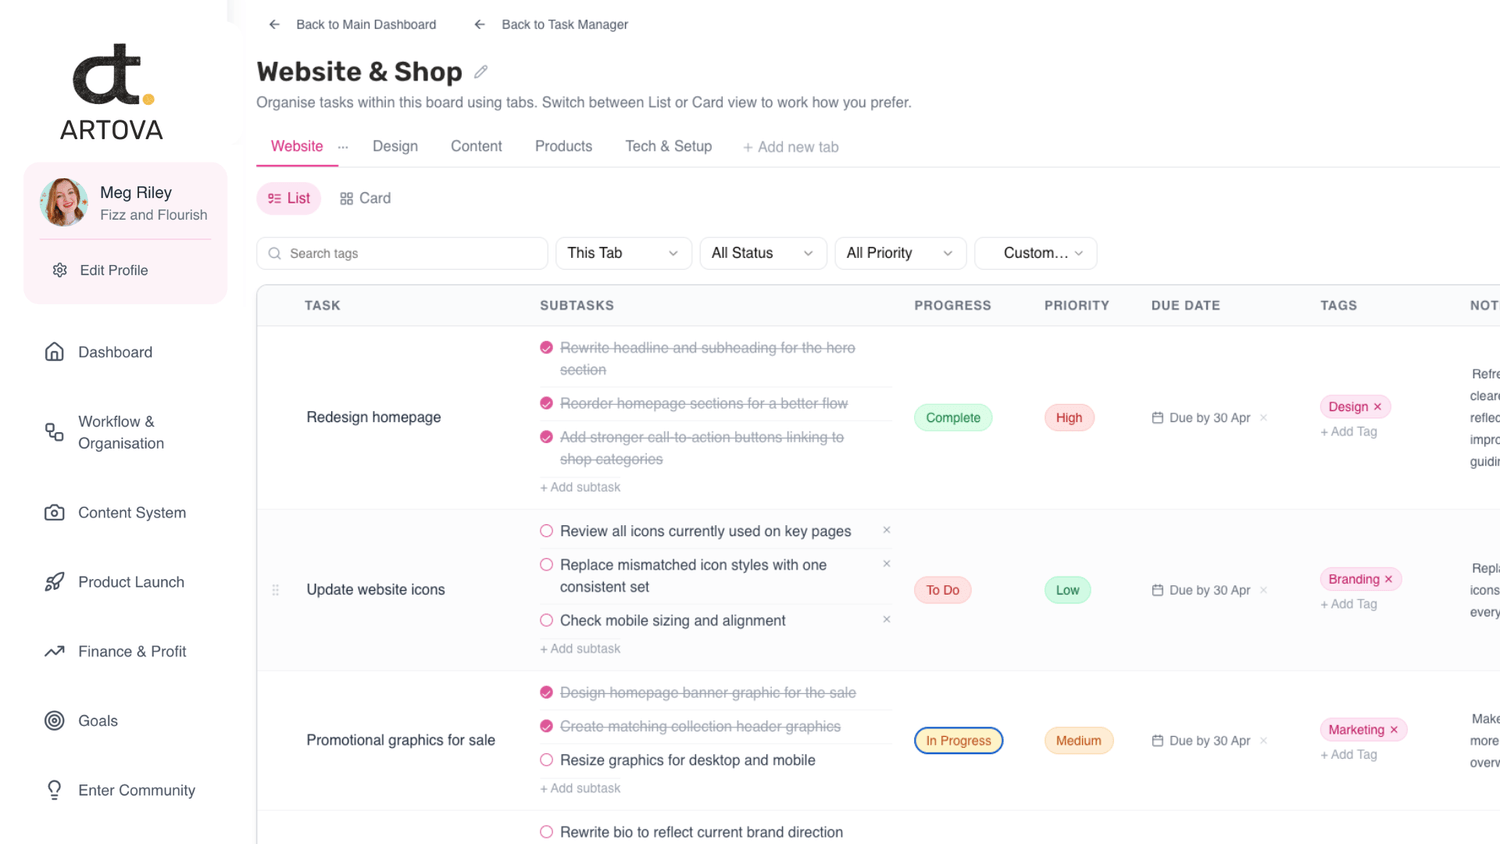
Task: Uncheck the Reorder homepage sections subtask
Action: 546,404
